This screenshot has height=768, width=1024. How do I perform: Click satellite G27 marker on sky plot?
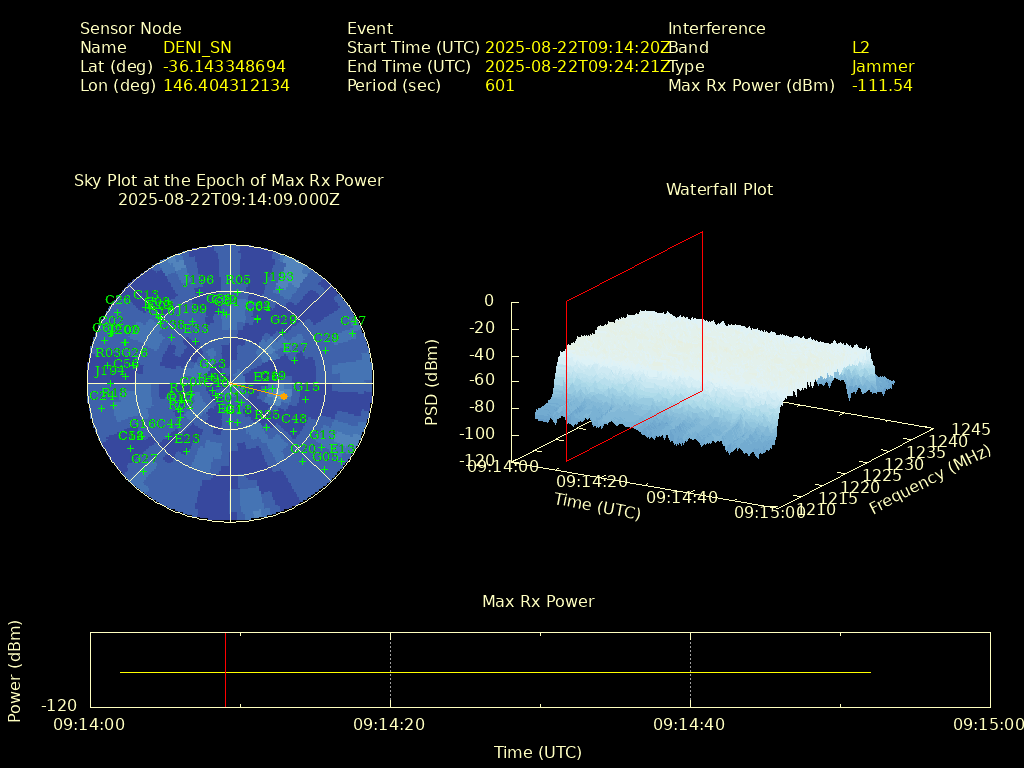point(143,470)
